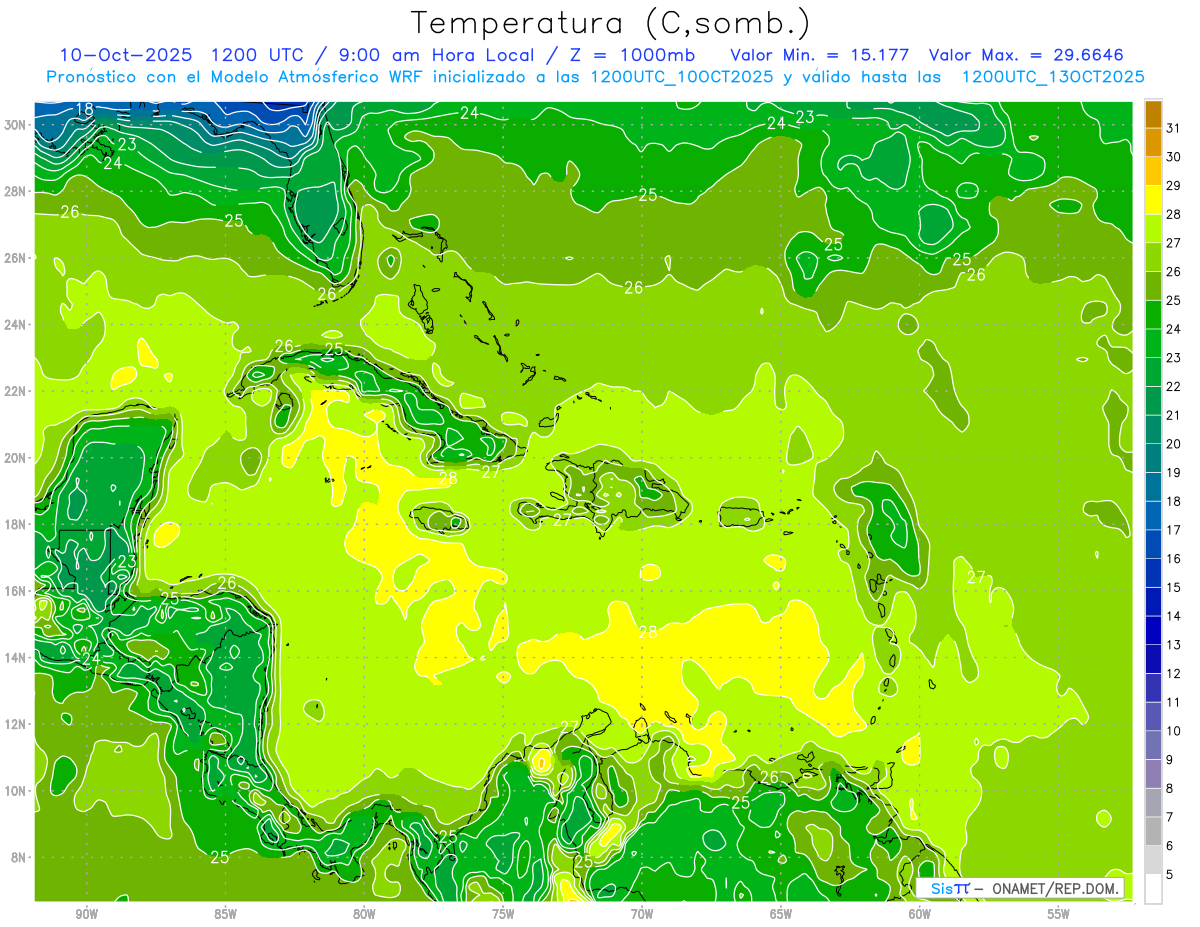Click the '16N' latitude axis label

[x=17, y=590]
